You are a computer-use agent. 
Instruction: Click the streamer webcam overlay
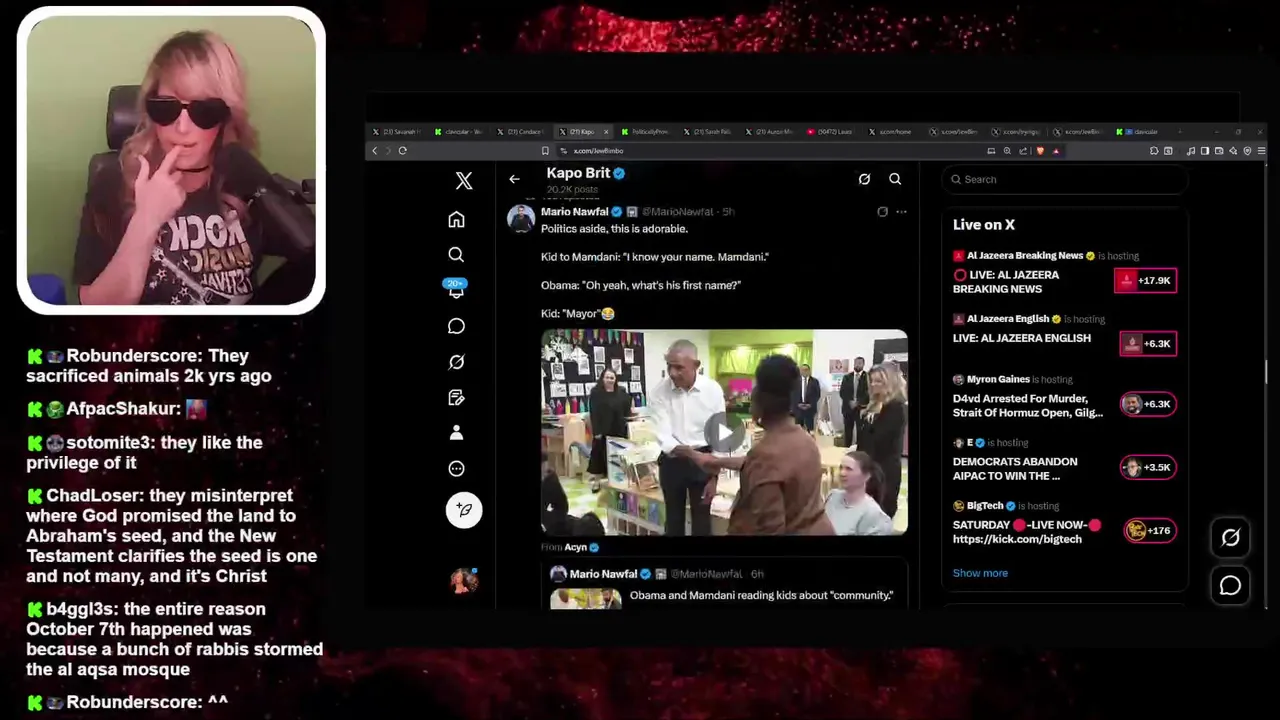point(171,160)
